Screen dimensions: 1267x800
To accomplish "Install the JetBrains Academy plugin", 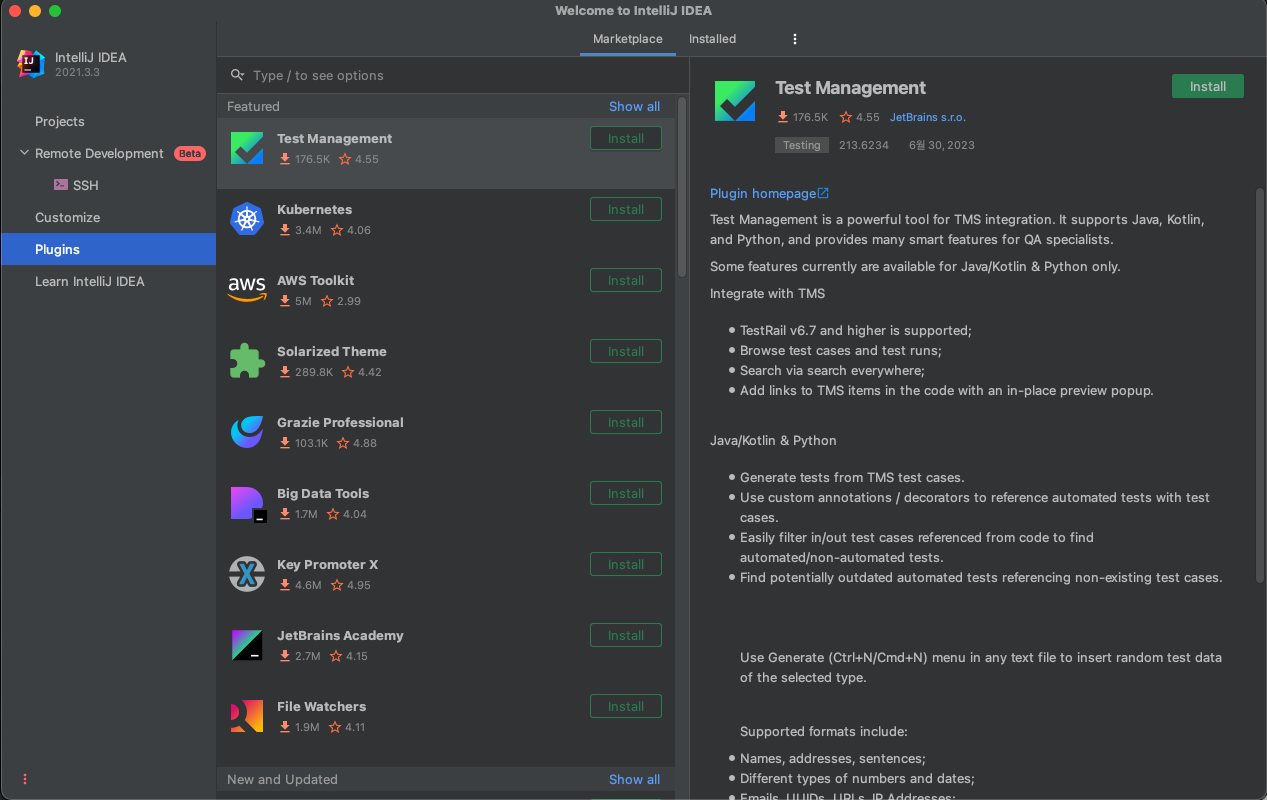I will (x=626, y=635).
